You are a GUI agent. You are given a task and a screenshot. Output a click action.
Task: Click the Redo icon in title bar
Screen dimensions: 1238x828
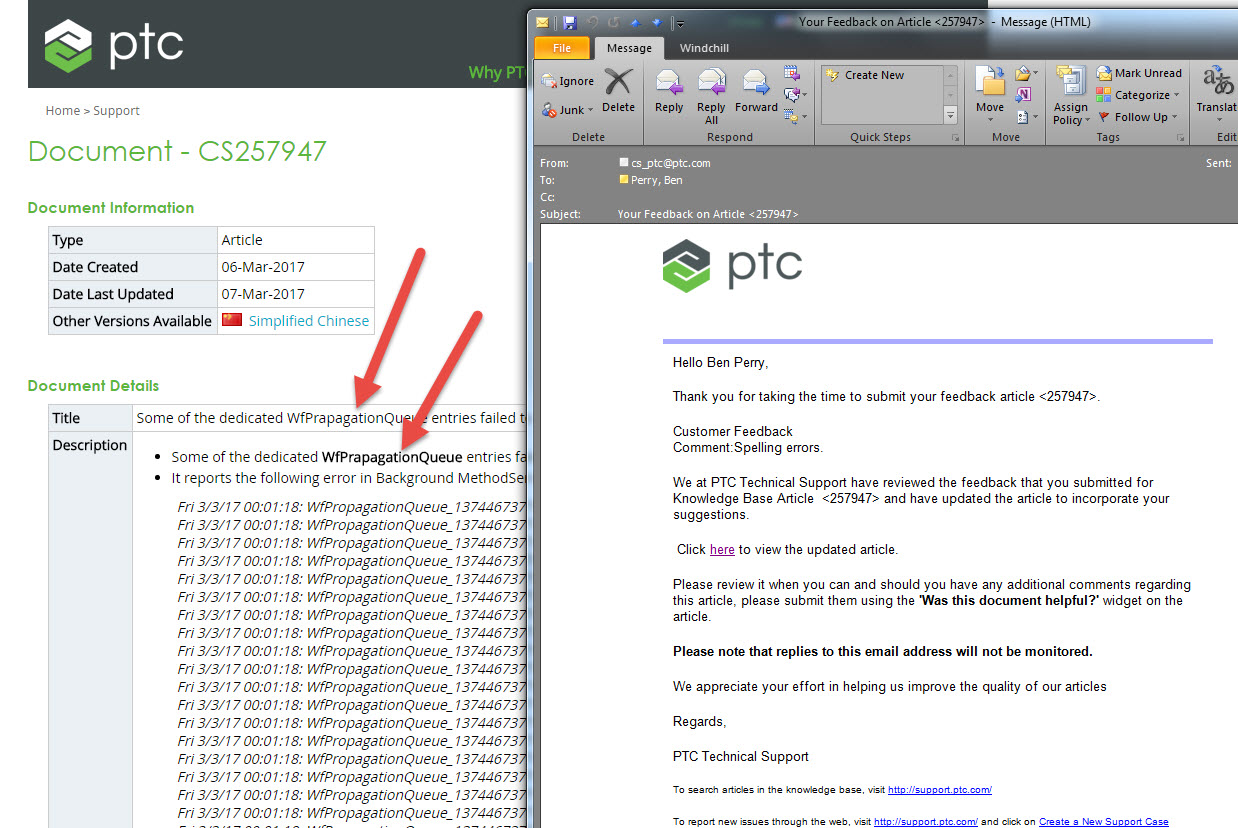click(613, 21)
